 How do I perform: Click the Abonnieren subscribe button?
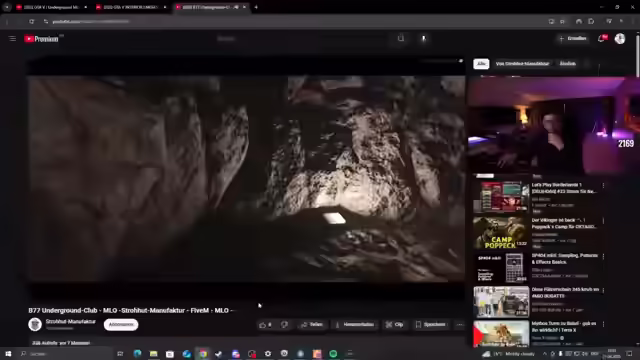pos(121,324)
